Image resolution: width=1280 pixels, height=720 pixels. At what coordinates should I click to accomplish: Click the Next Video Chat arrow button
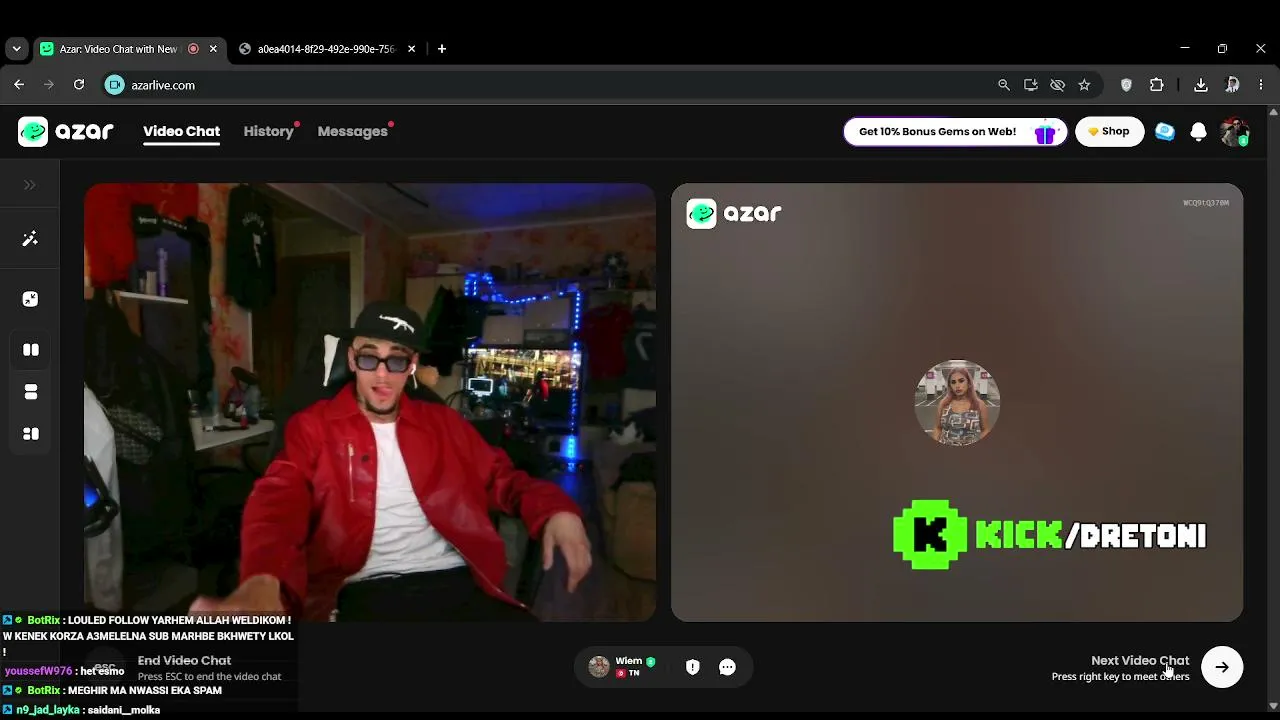tap(1222, 667)
